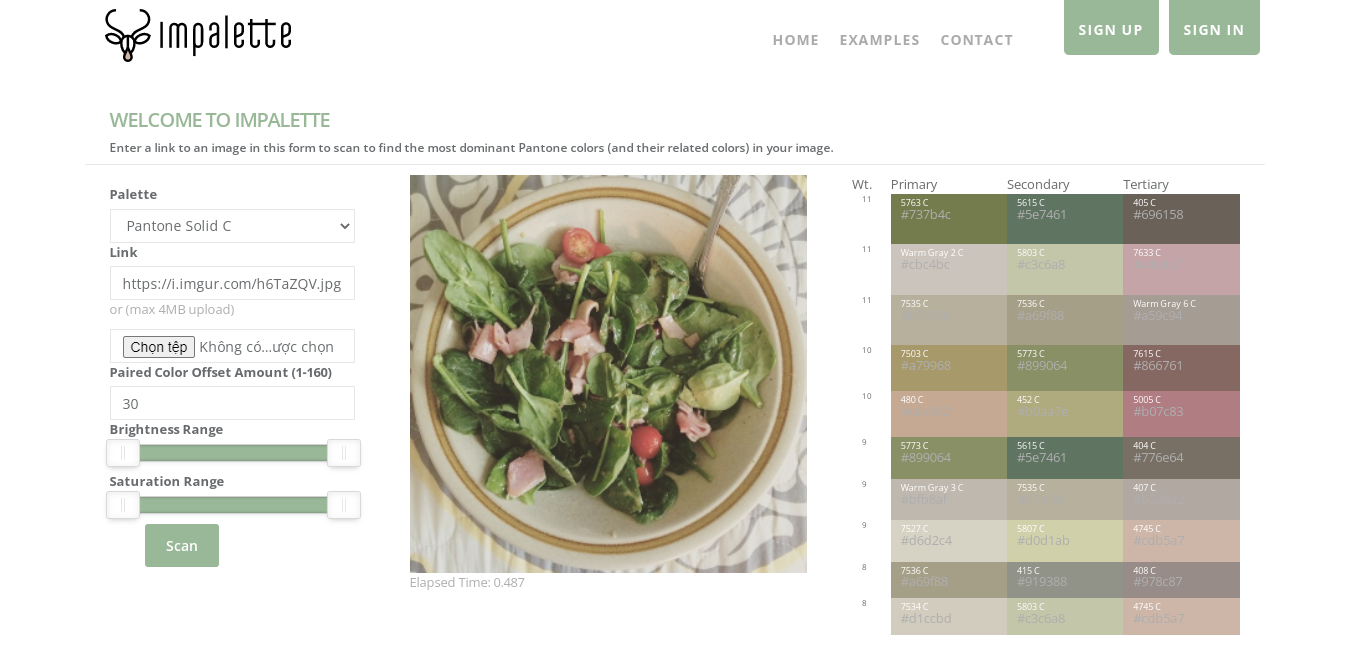Click the Paired Color Offset Amount field
Viewport: 1346px width, 655px height.
point(232,403)
